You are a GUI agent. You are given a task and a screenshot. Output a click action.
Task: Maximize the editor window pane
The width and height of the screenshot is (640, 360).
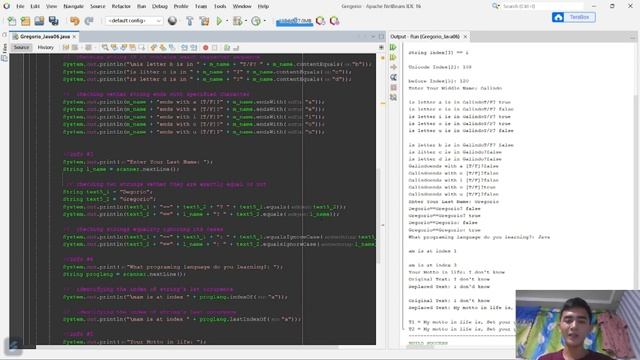click(x=381, y=37)
